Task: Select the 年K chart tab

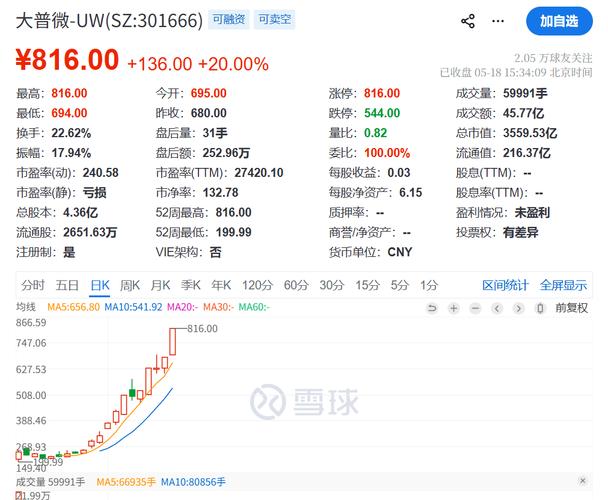Action: (x=221, y=285)
